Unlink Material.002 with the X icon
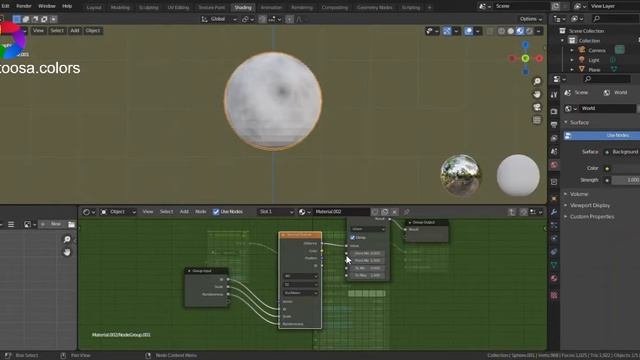Screen dimensions: 640x360 (x=394, y=212)
